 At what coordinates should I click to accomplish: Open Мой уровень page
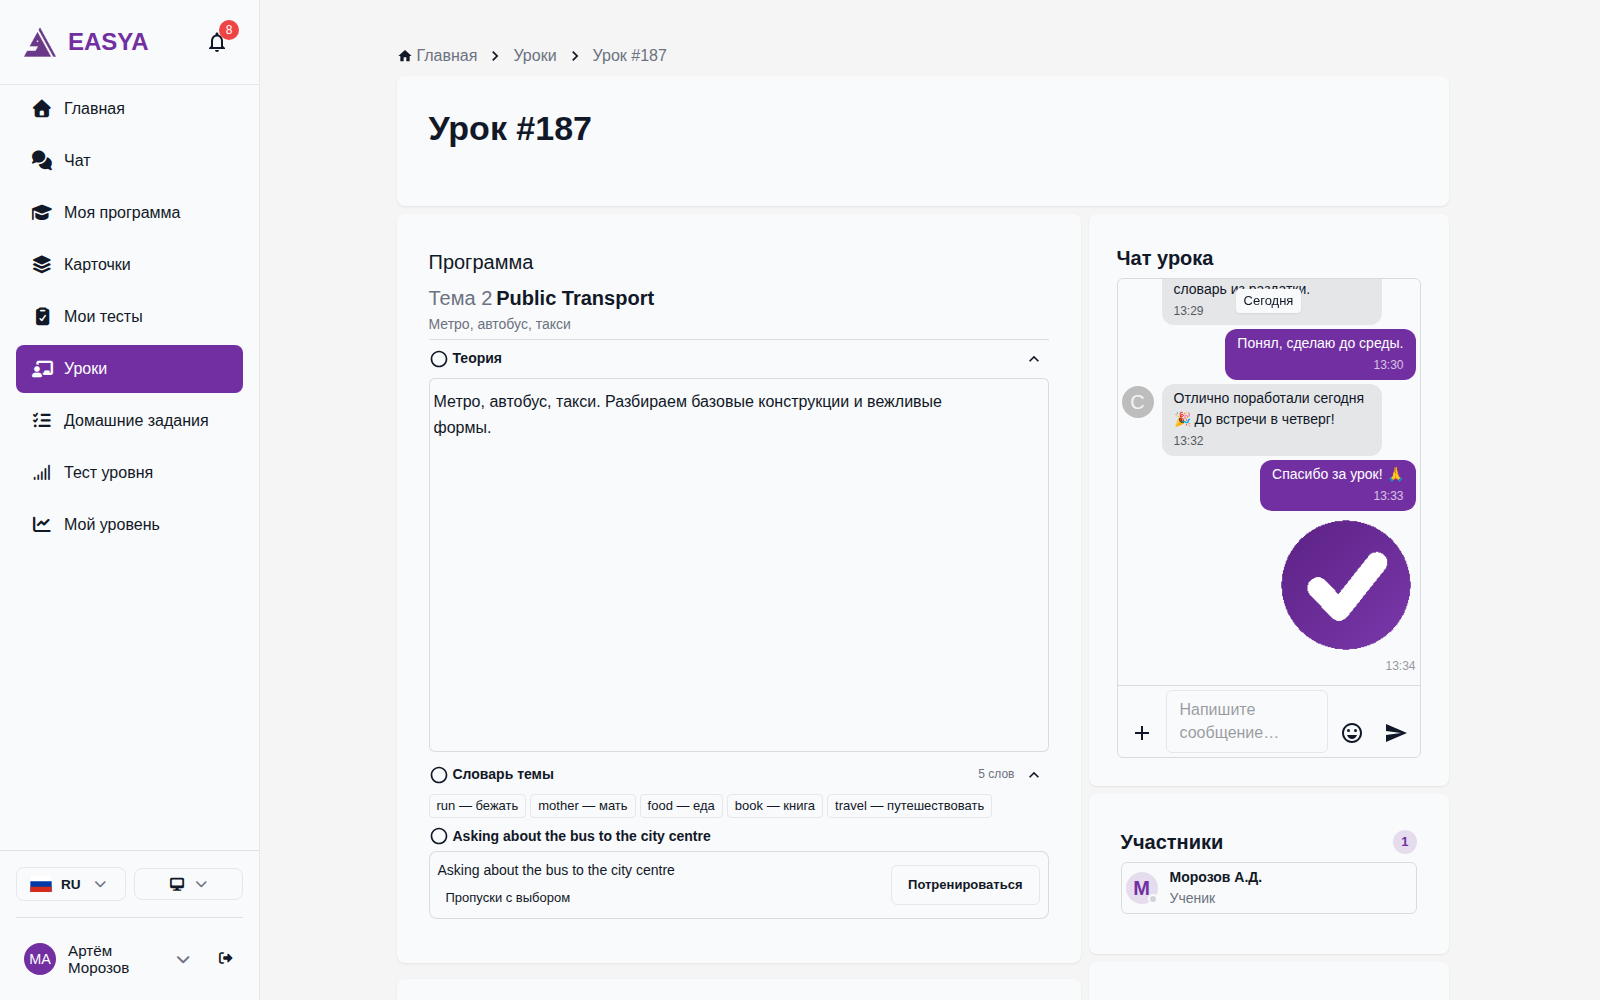pos(129,525)
